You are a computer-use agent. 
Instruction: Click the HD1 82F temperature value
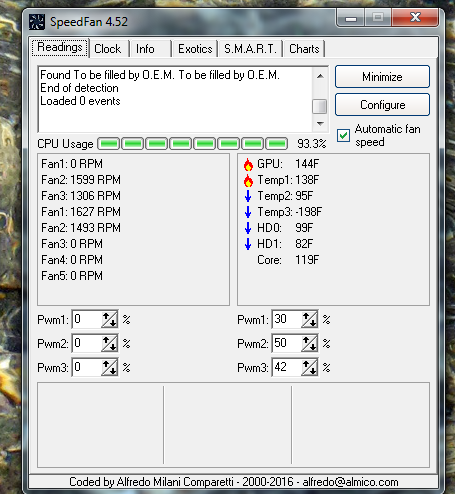coord(304,244)
